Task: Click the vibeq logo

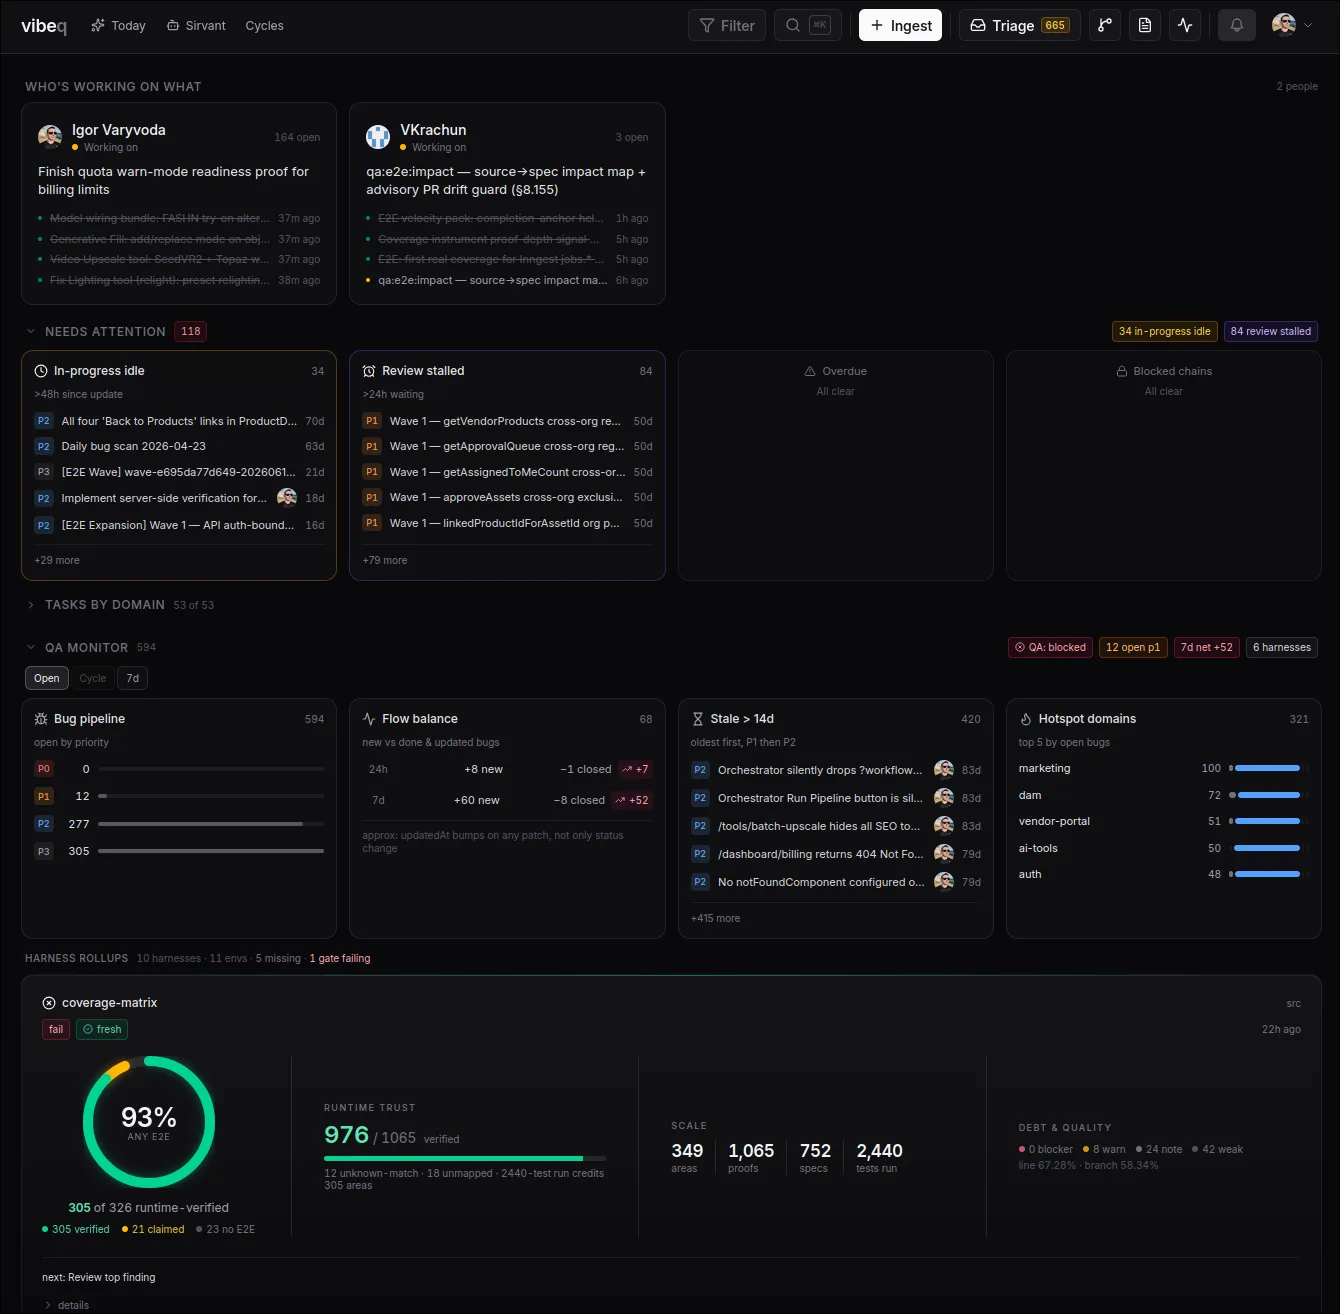Action: (x=44, y=25)
